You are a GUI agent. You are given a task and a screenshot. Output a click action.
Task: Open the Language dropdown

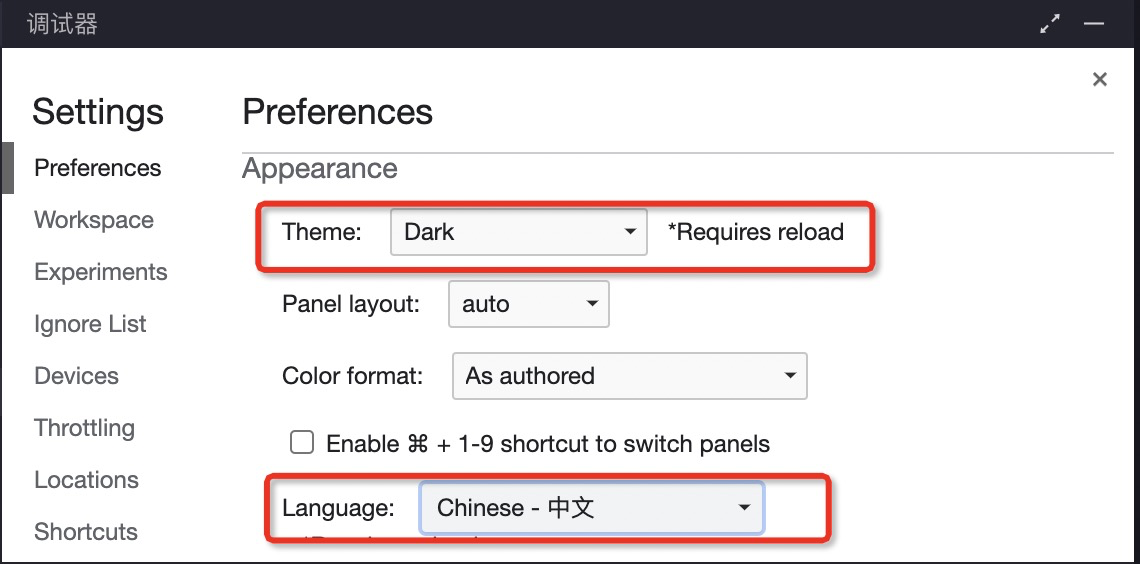click(x=592, y=508)
